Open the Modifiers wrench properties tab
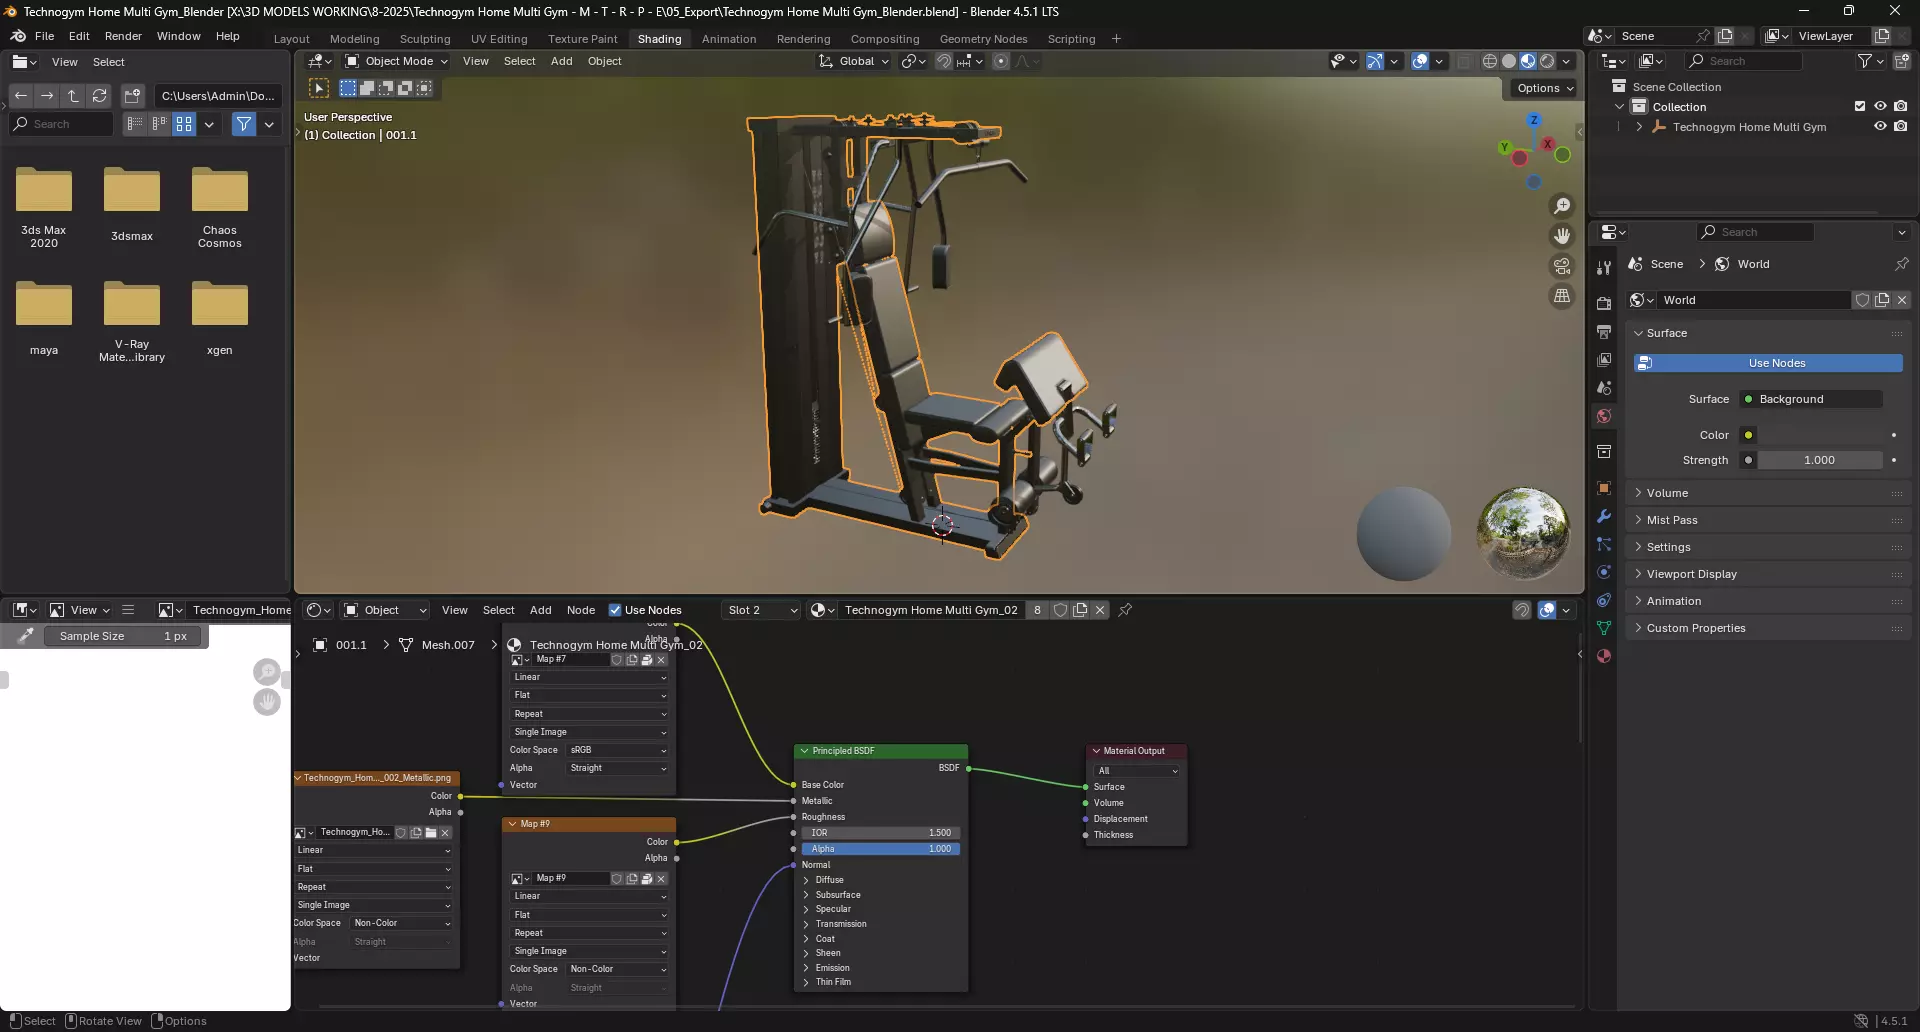The image size is (1920, 1032). click(1604, 516)
